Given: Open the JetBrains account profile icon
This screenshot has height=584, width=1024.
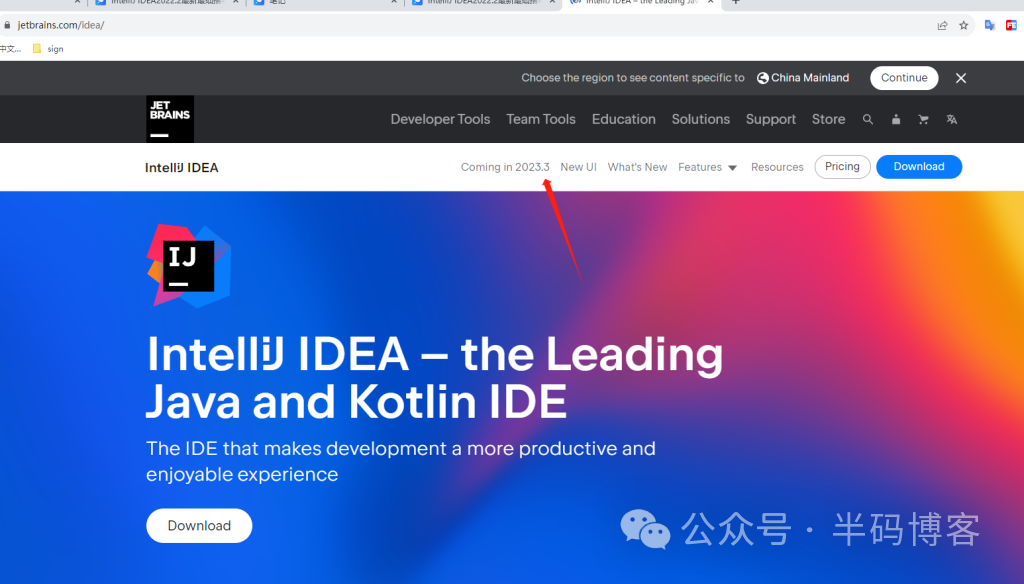Looking at the screenshot, I should coord(896,120).
